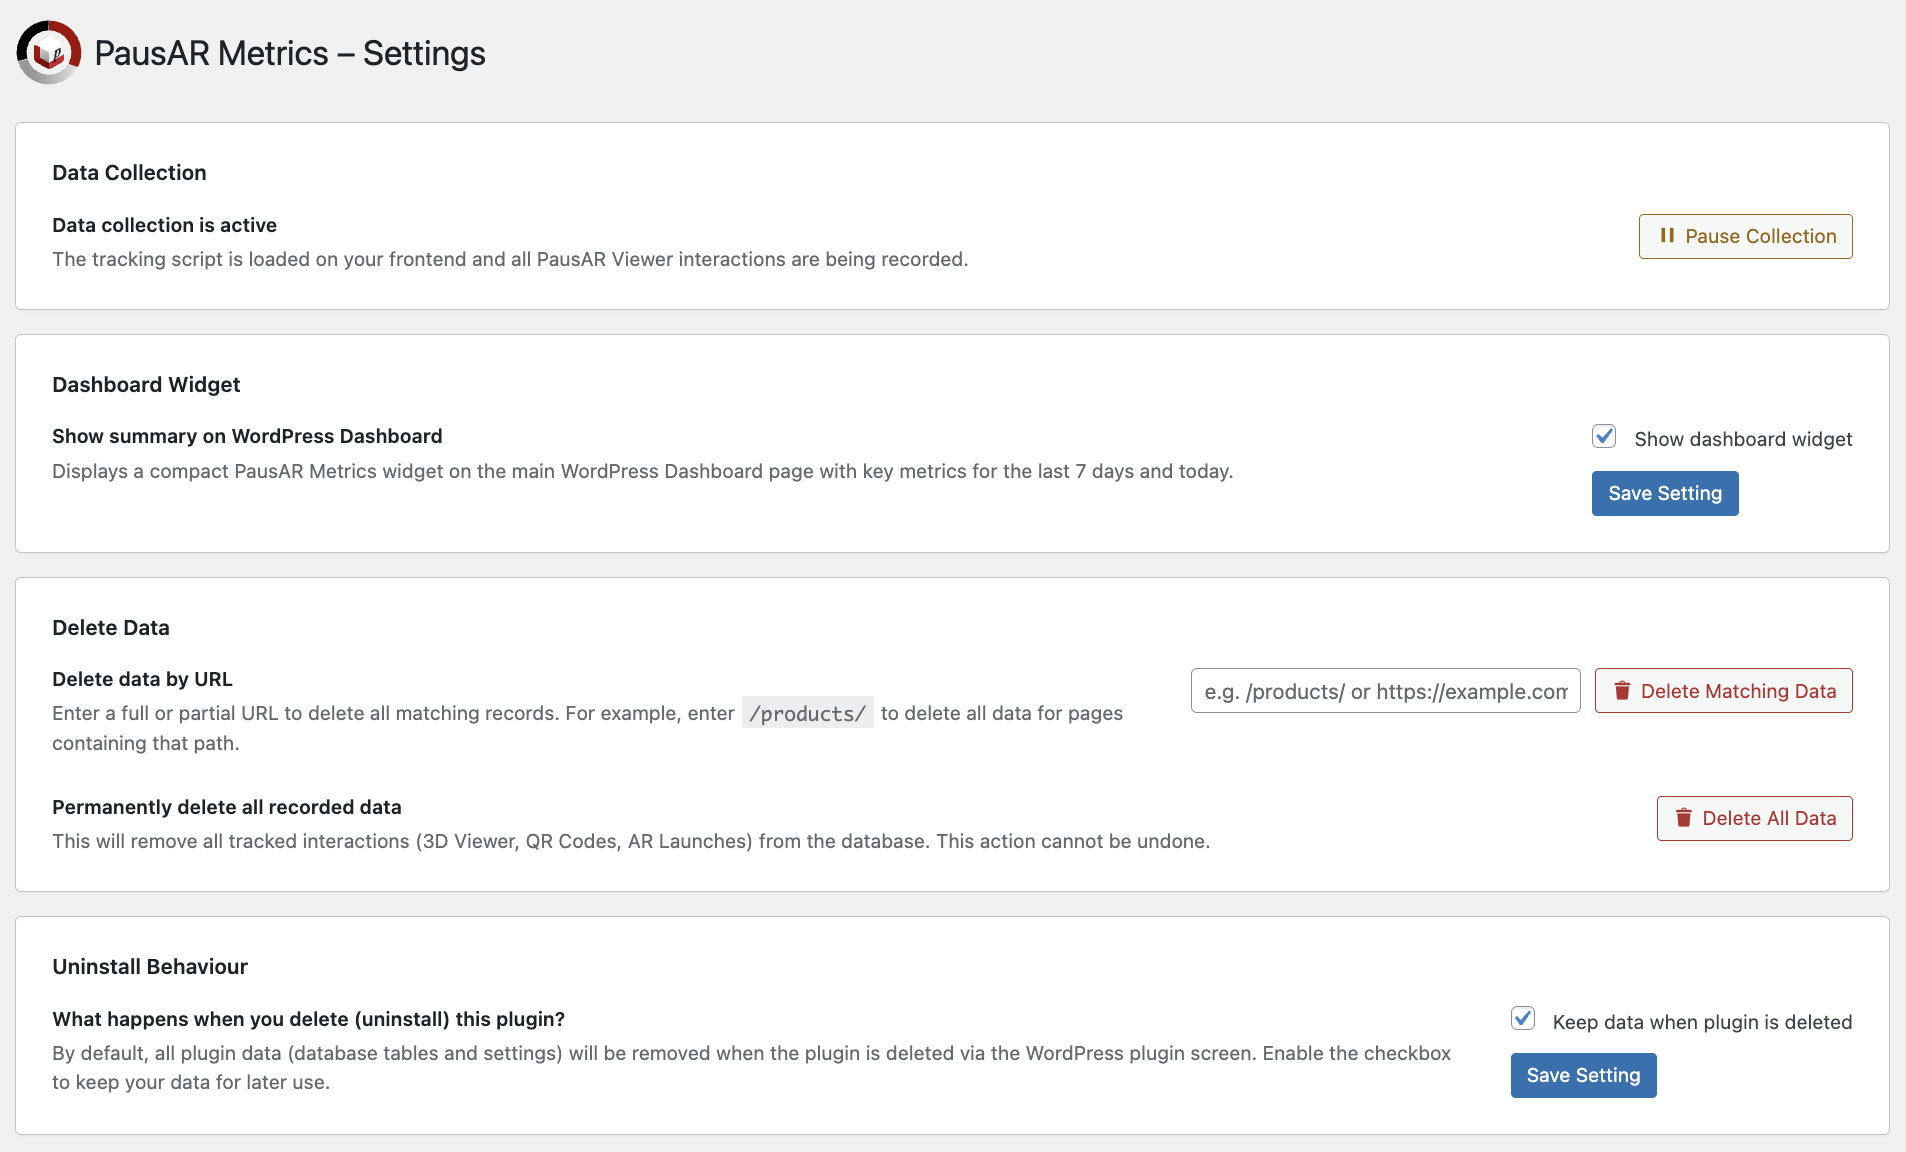This screenshot has width=1906, height=1152.
Task: Click the PausAR plugin logo
Action: (x=47, y=51)
